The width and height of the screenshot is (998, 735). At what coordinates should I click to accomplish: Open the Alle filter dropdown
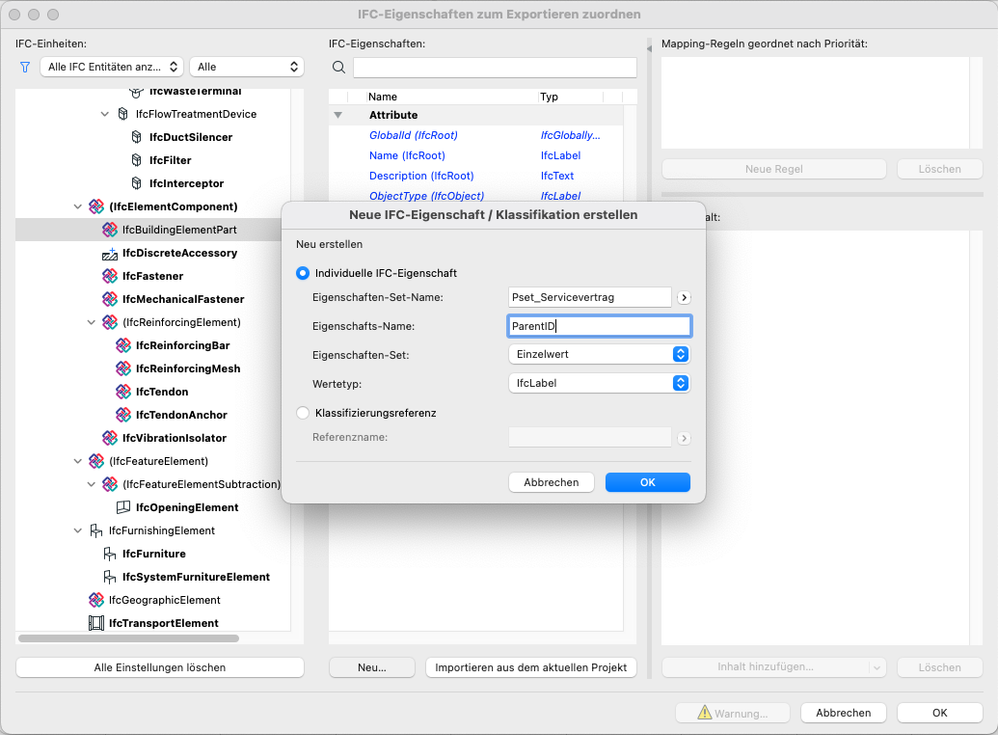click(247, 67)
